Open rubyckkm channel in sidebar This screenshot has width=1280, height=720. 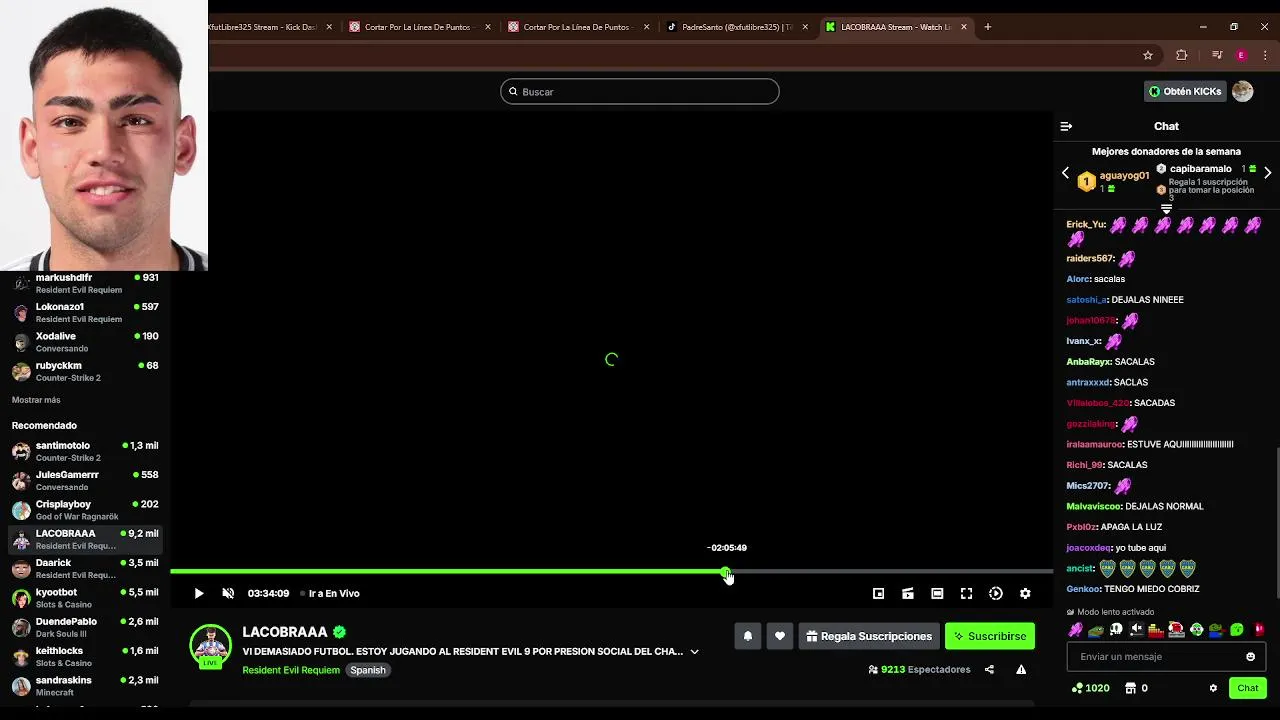point(85,371)
